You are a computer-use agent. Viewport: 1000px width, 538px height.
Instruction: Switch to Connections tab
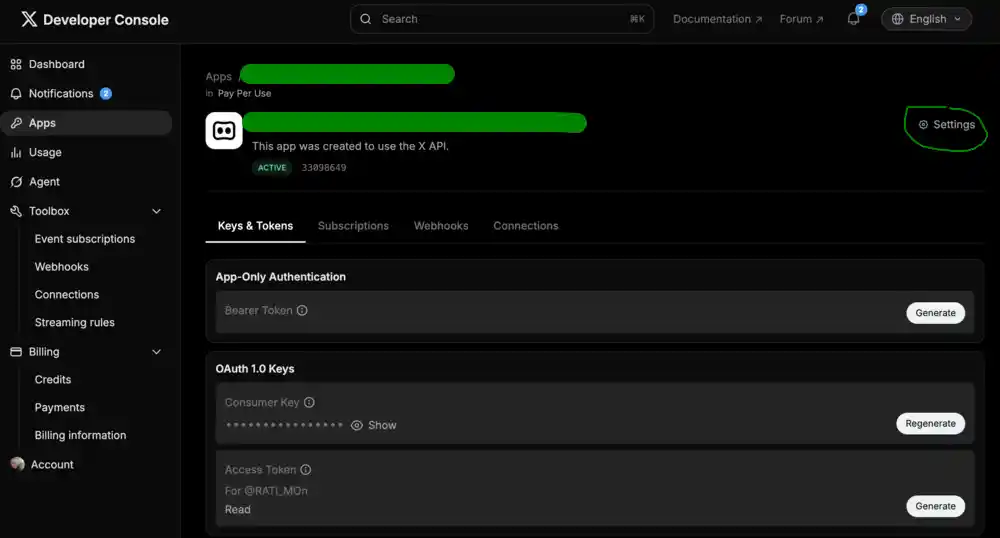[x=526, y=226]
